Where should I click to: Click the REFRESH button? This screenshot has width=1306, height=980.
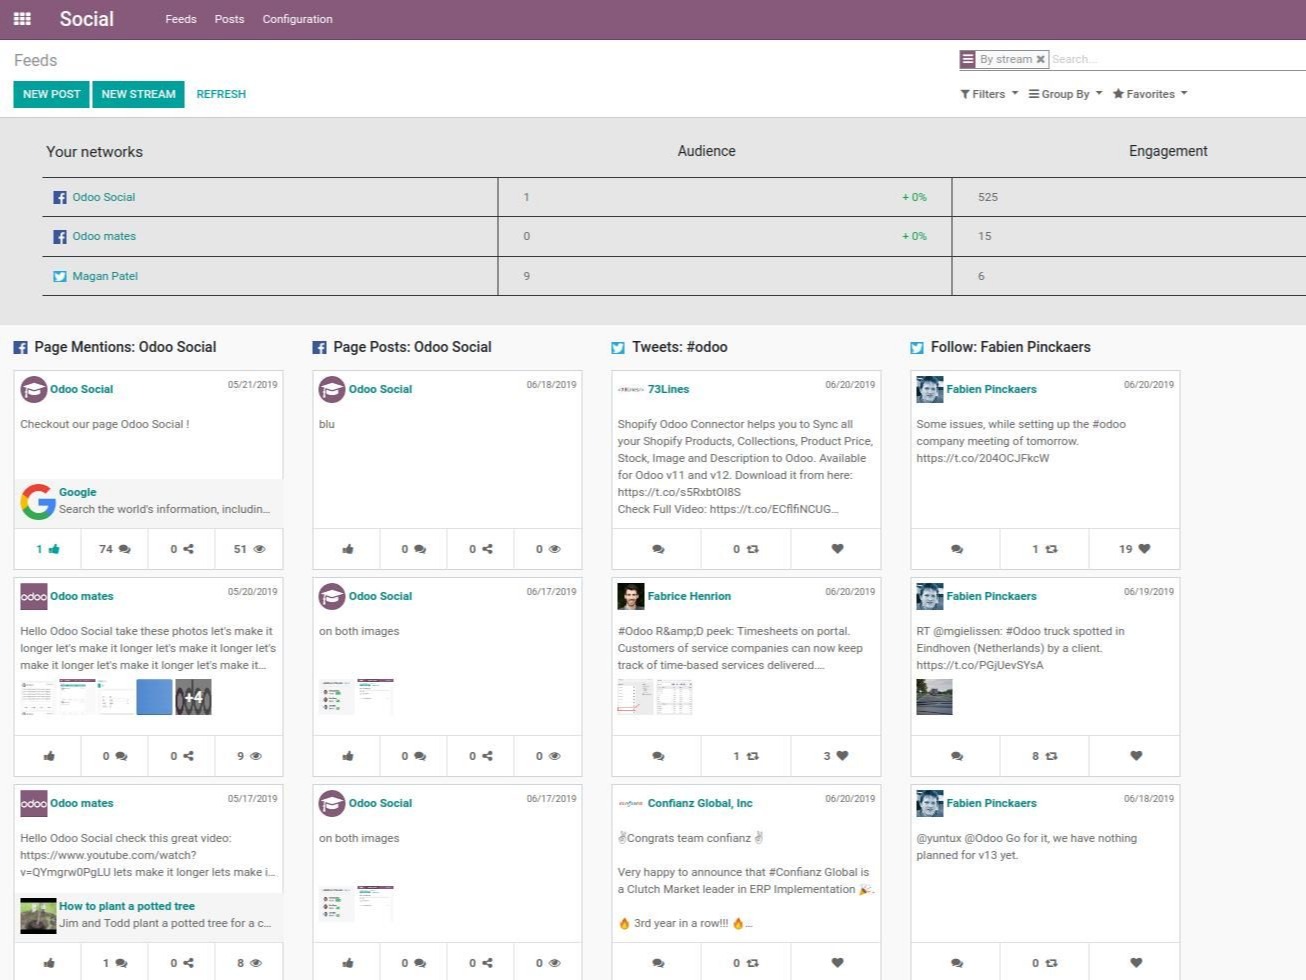click(221, 93)
